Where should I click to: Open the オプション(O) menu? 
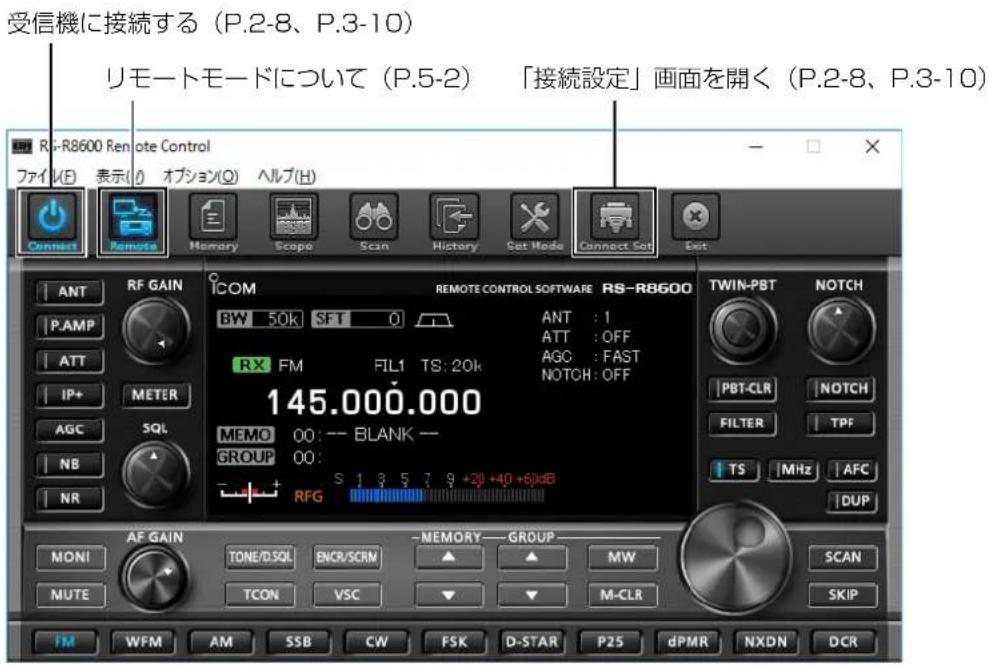coord(201,176)
